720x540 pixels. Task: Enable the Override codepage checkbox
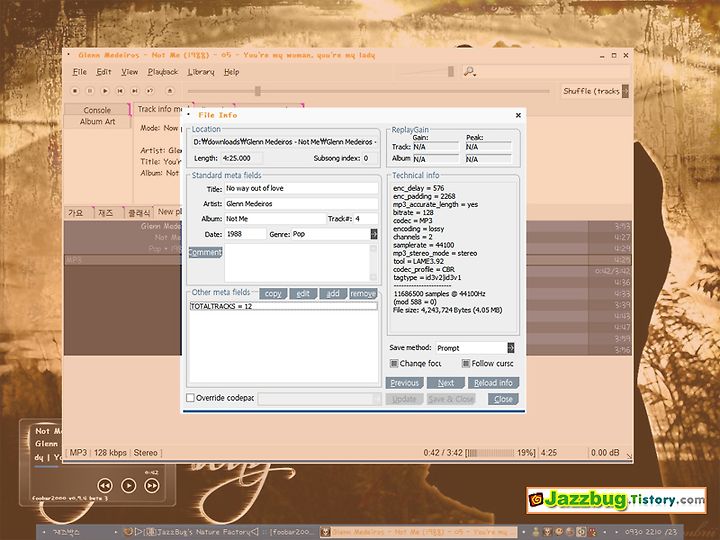[x=191, y=398]
